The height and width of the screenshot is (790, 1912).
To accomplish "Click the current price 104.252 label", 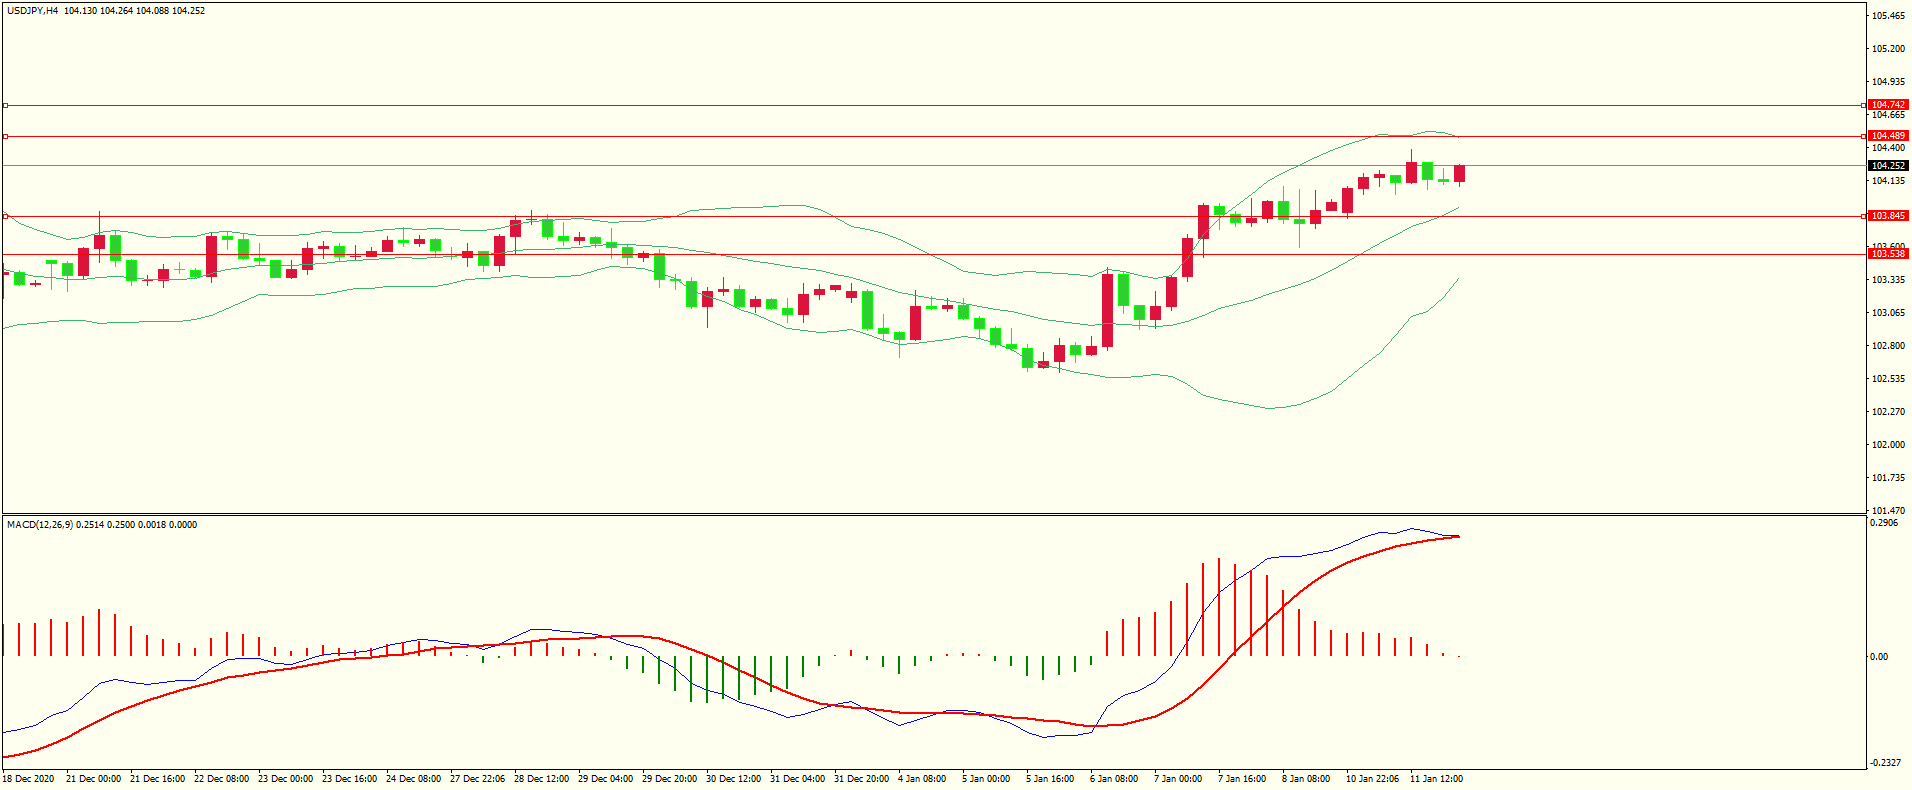I will (x=1888, y=166).
